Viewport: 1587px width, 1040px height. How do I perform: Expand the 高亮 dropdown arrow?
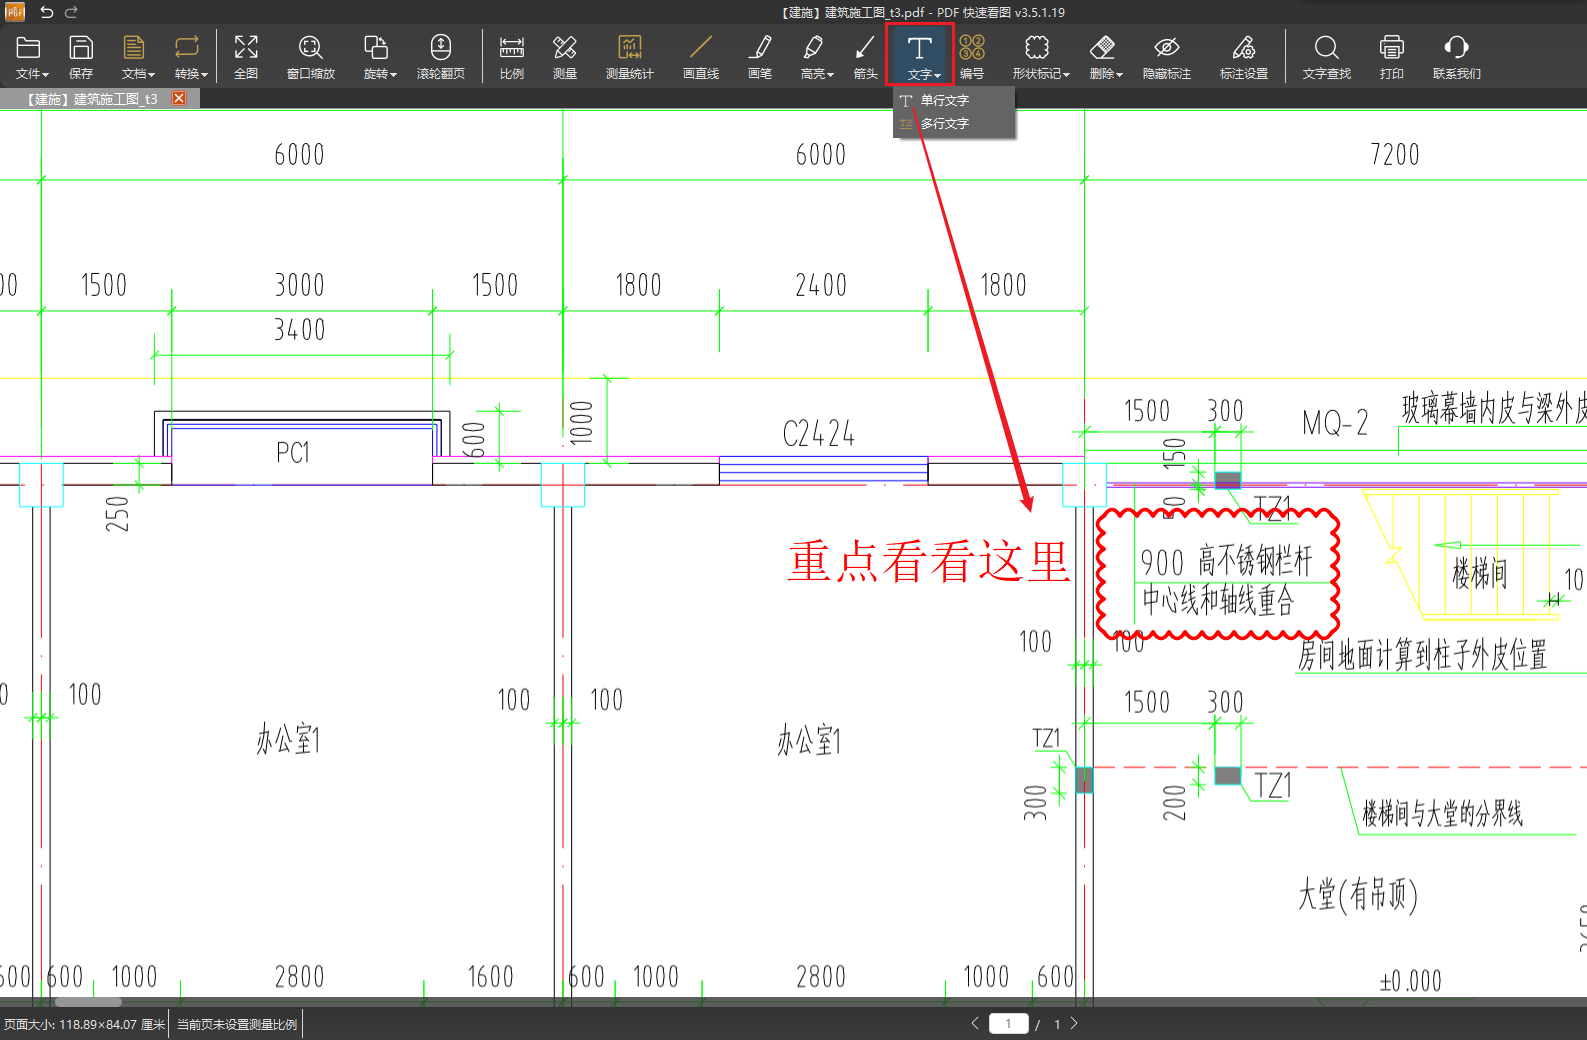click(830, 75)
